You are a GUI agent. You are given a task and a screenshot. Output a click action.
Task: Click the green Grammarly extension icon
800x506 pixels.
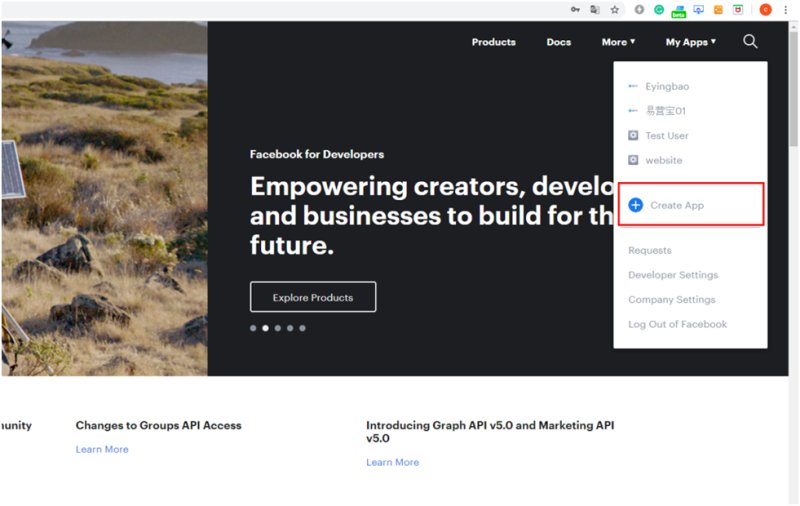[x=659, y=10]
